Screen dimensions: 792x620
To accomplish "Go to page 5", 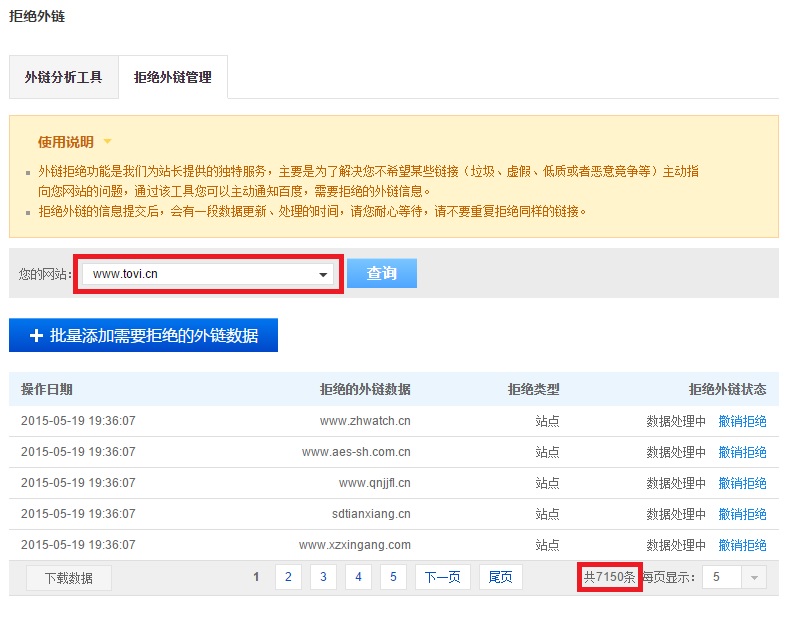I will pos(393,577).
